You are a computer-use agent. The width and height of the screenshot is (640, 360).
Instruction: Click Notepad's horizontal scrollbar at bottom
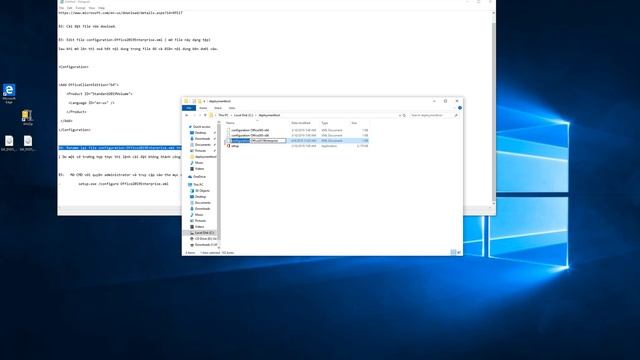point(276,209)
